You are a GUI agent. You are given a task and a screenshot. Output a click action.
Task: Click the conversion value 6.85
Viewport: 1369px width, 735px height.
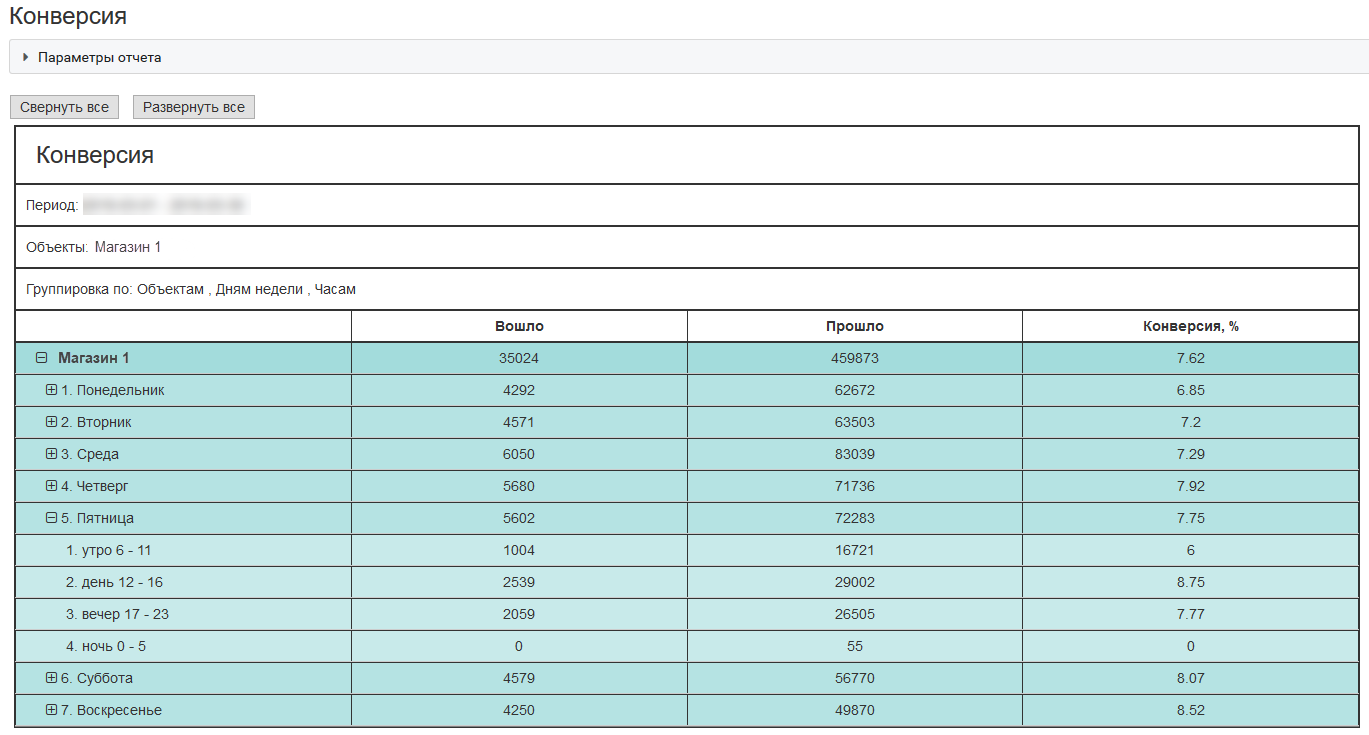[1191, 390]
